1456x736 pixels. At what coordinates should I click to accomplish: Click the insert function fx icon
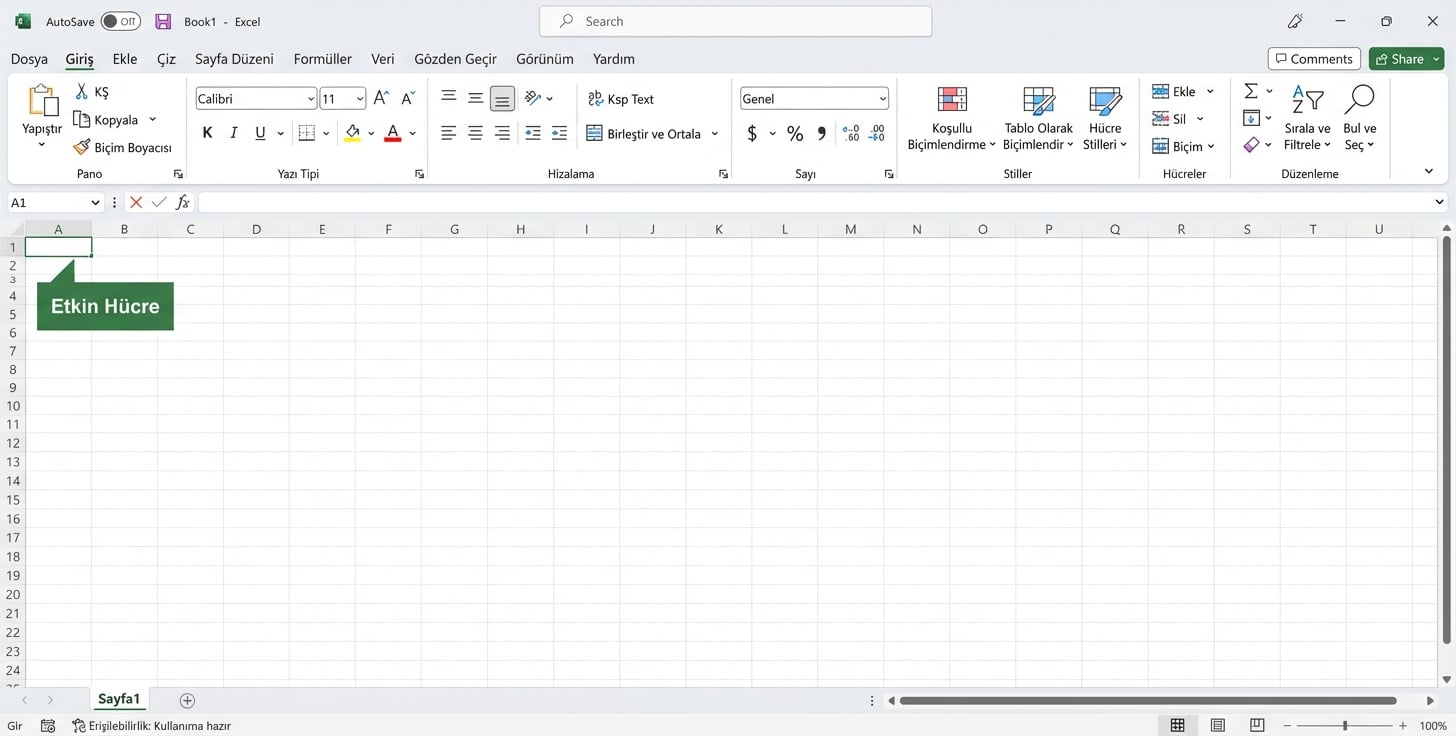(x=183, y=202)
